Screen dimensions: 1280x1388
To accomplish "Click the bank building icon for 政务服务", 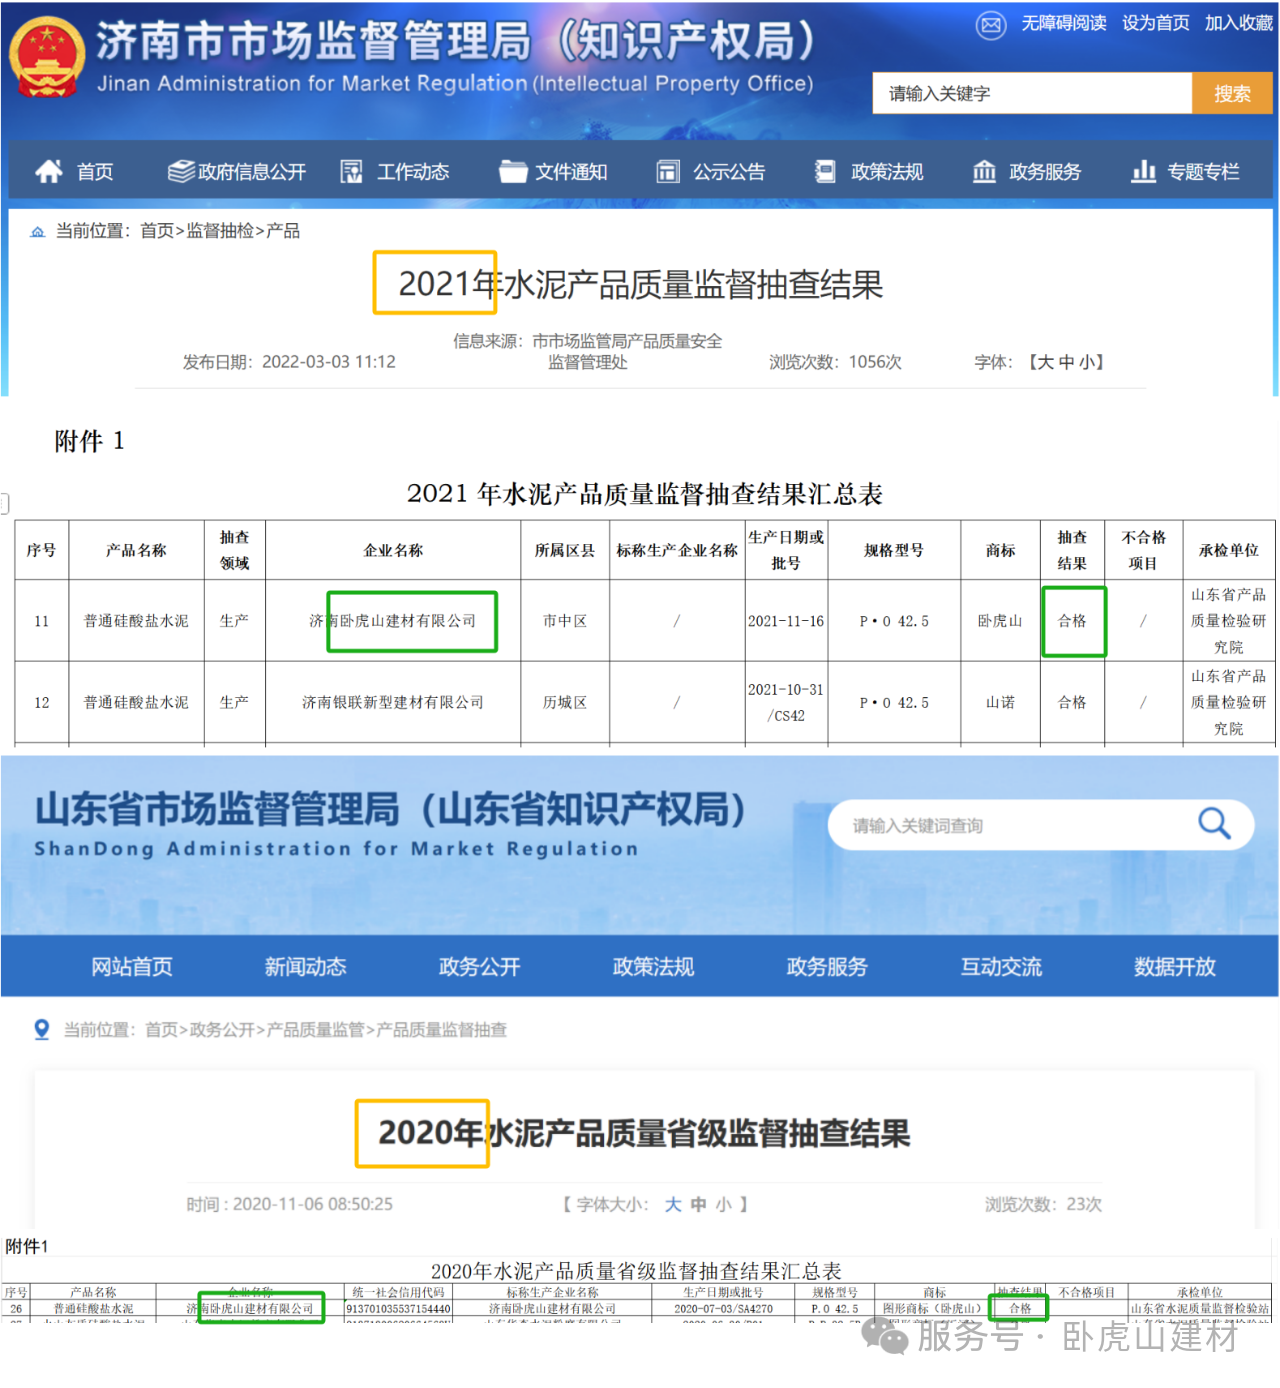I will click(984, 172).
